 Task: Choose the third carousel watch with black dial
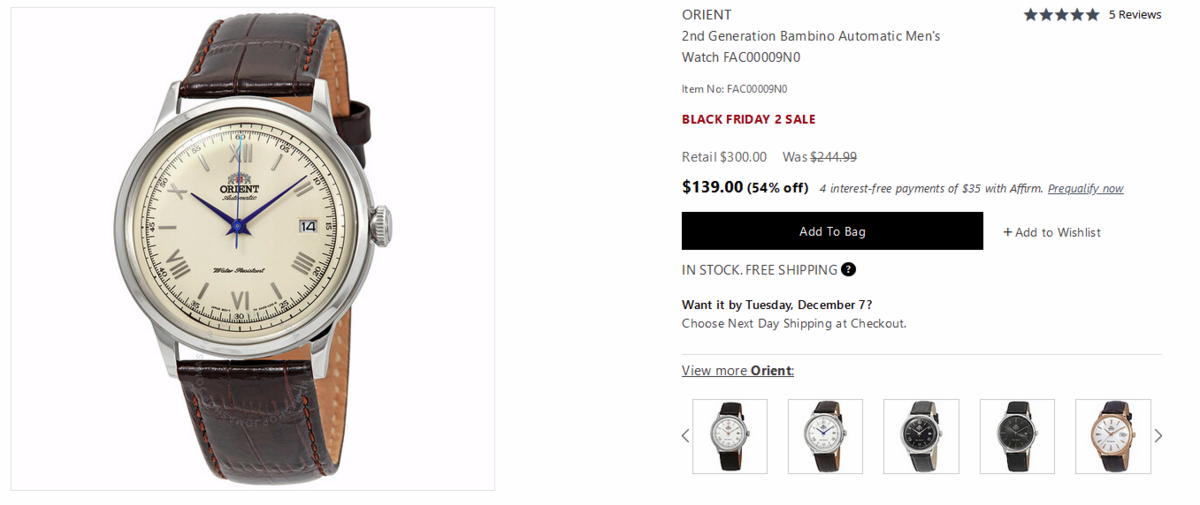coord(921,436)
